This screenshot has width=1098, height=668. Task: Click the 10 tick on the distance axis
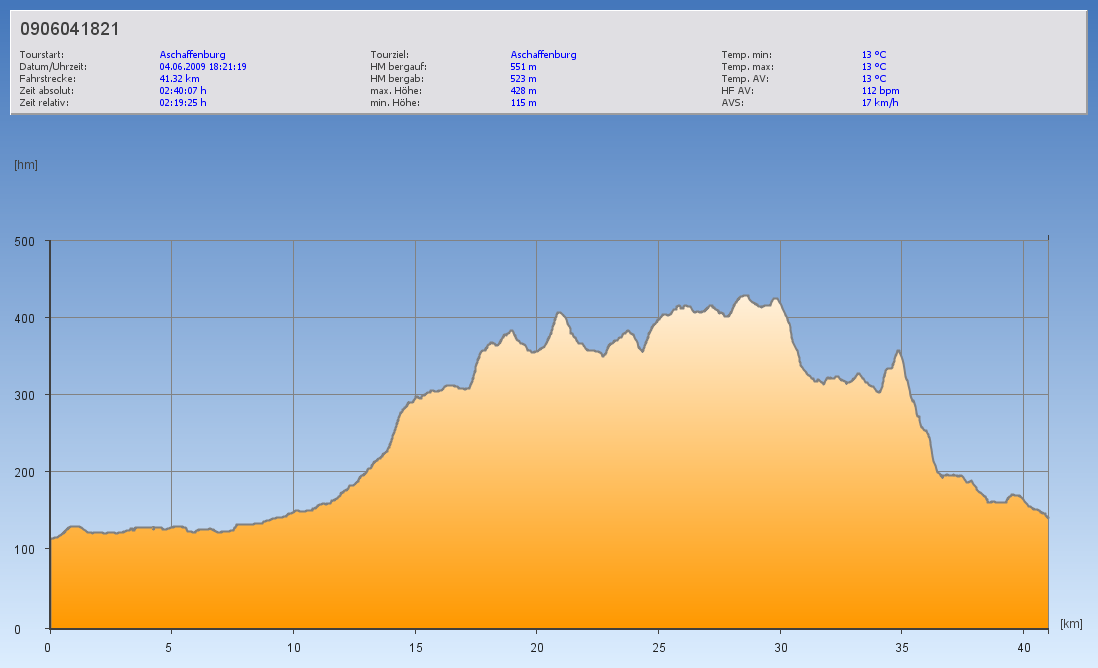coord(293,647)
